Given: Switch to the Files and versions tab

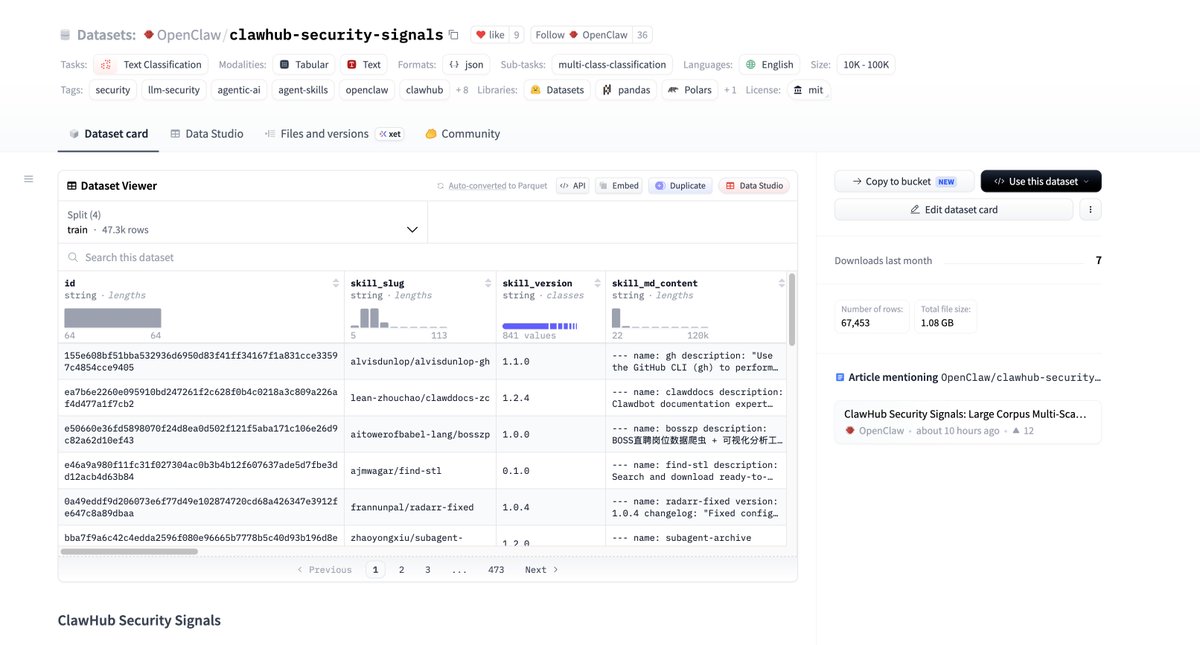Looking at the screenshot, I should coord(334,133).
